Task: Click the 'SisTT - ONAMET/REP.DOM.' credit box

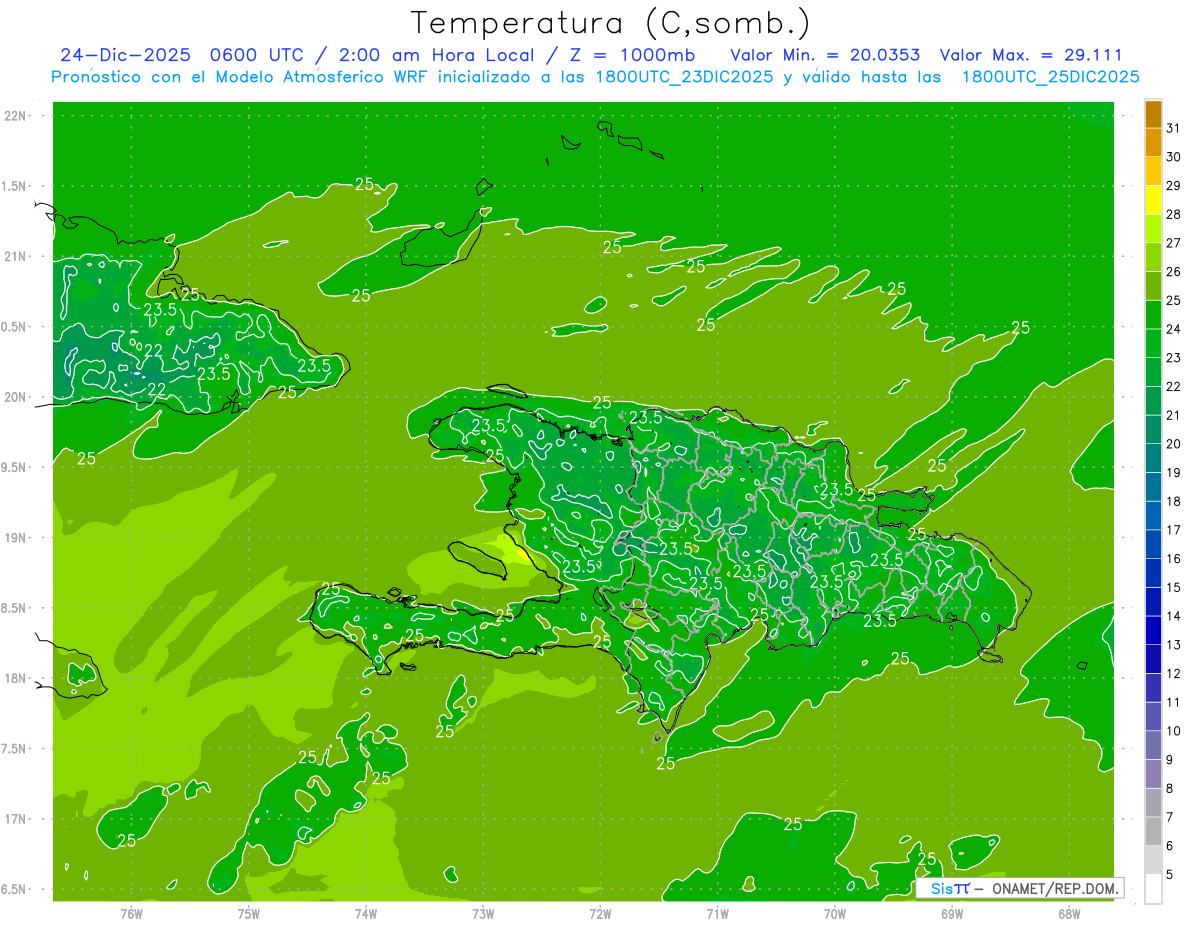Action: [x=1019, y=888]
